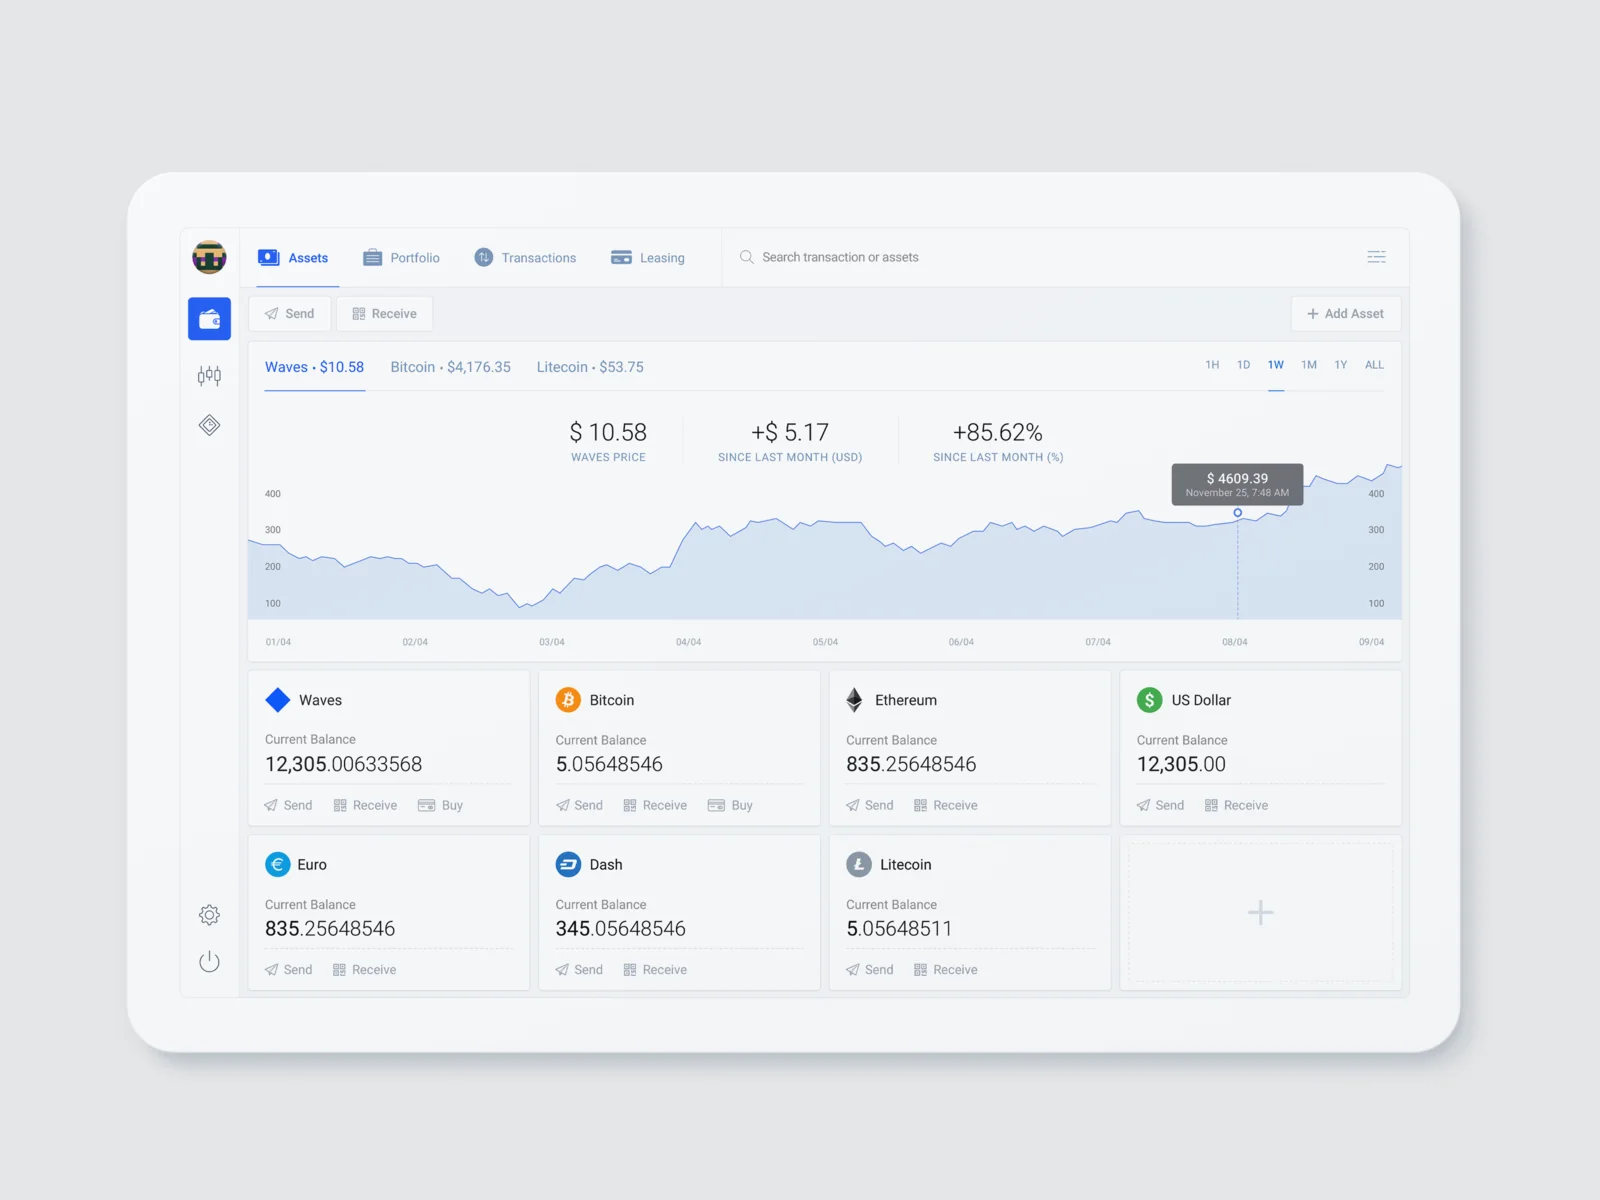Open the user avatar profile
The height and width of the screenshot is (1200, 1600).
pos(209,257)
